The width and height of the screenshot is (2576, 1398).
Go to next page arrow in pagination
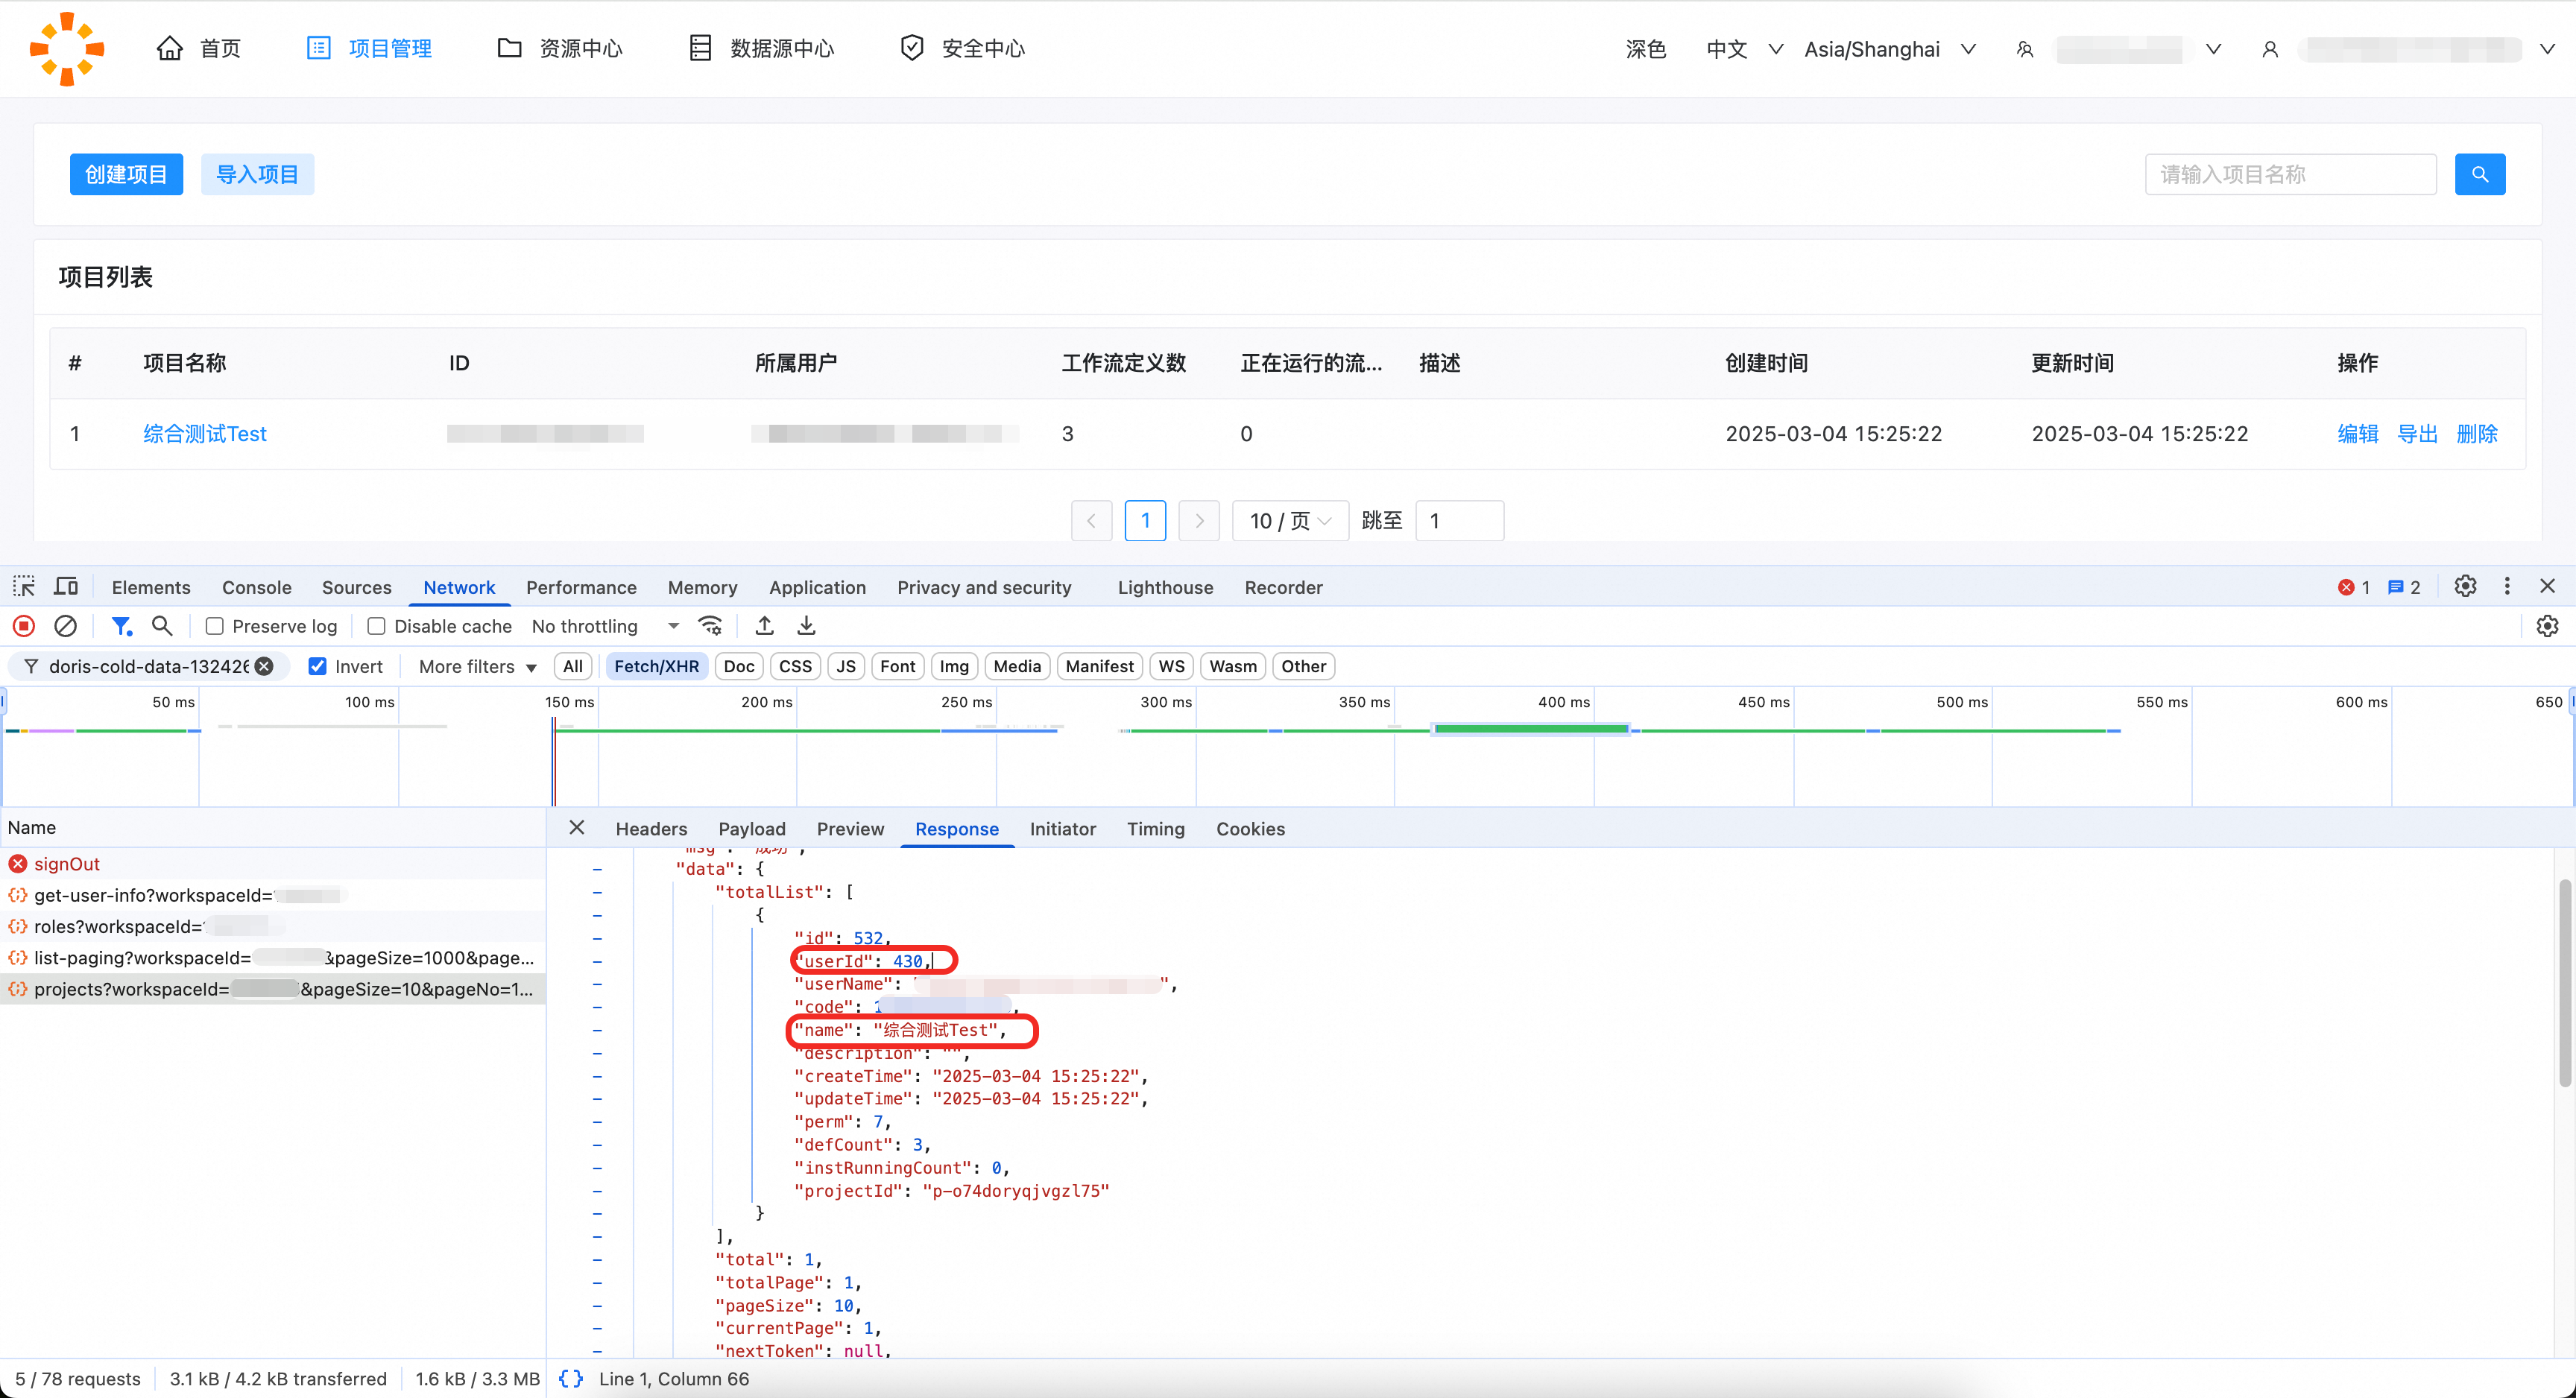click(x=1199, y=520)
